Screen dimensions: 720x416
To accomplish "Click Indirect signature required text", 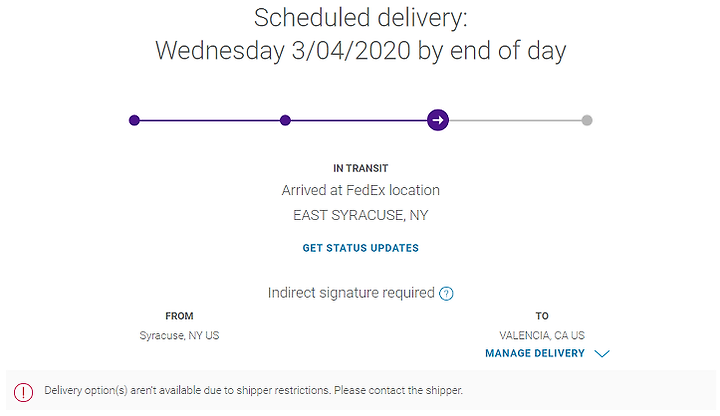I will pos(351,293).
